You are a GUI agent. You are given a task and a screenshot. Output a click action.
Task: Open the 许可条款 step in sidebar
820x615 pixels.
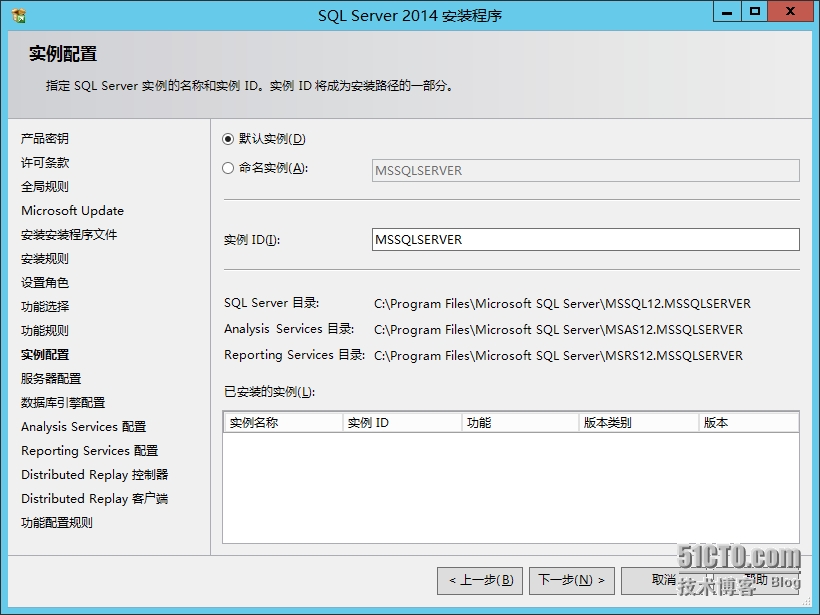[x=45, y=163]
